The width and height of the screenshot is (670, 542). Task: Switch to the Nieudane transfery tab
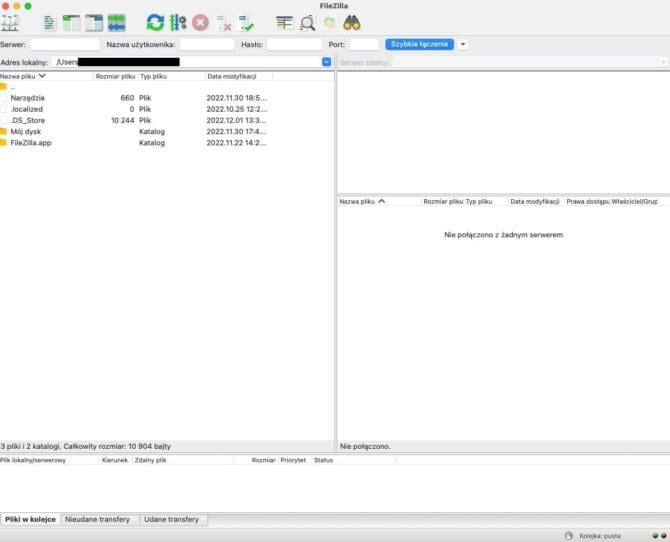click(100, 520)
